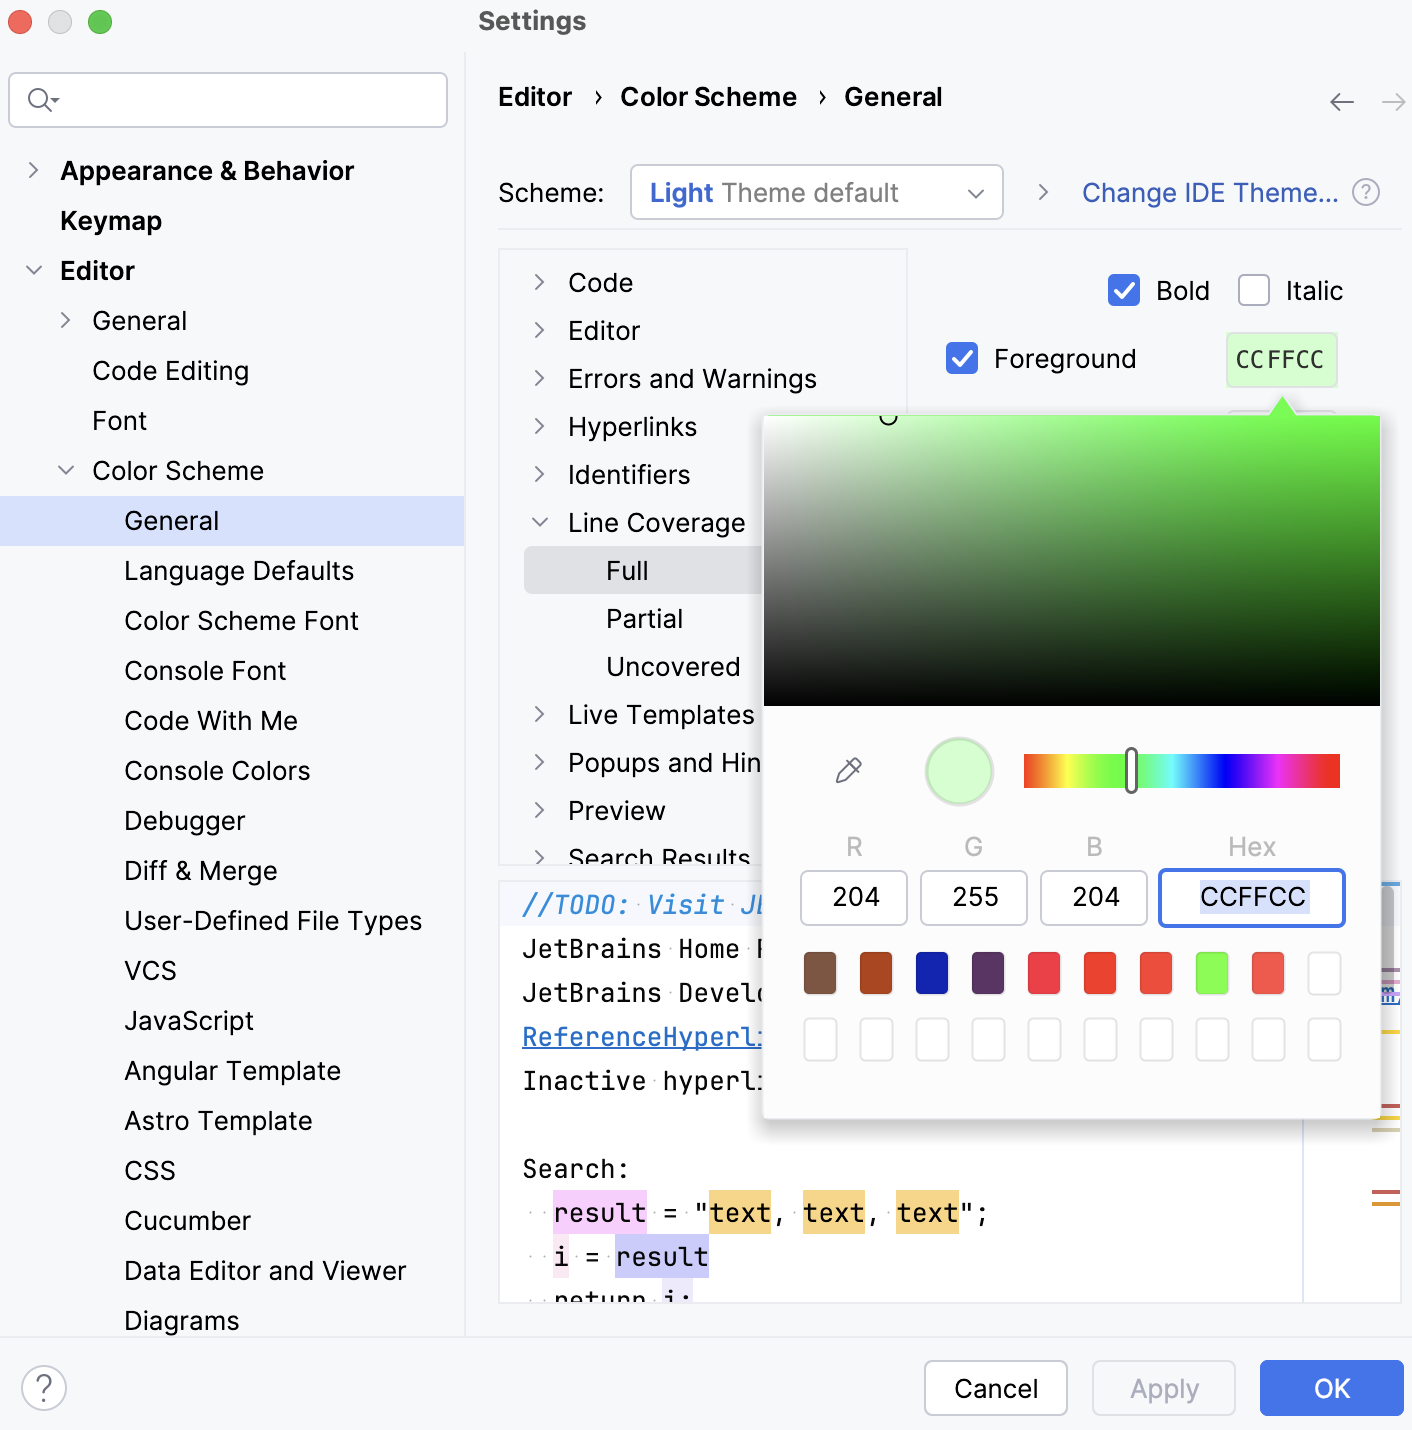Disable the Bold checkbox
Image resolution: width=1412 pixels, height=1430 pixels.
(1124, 290)
